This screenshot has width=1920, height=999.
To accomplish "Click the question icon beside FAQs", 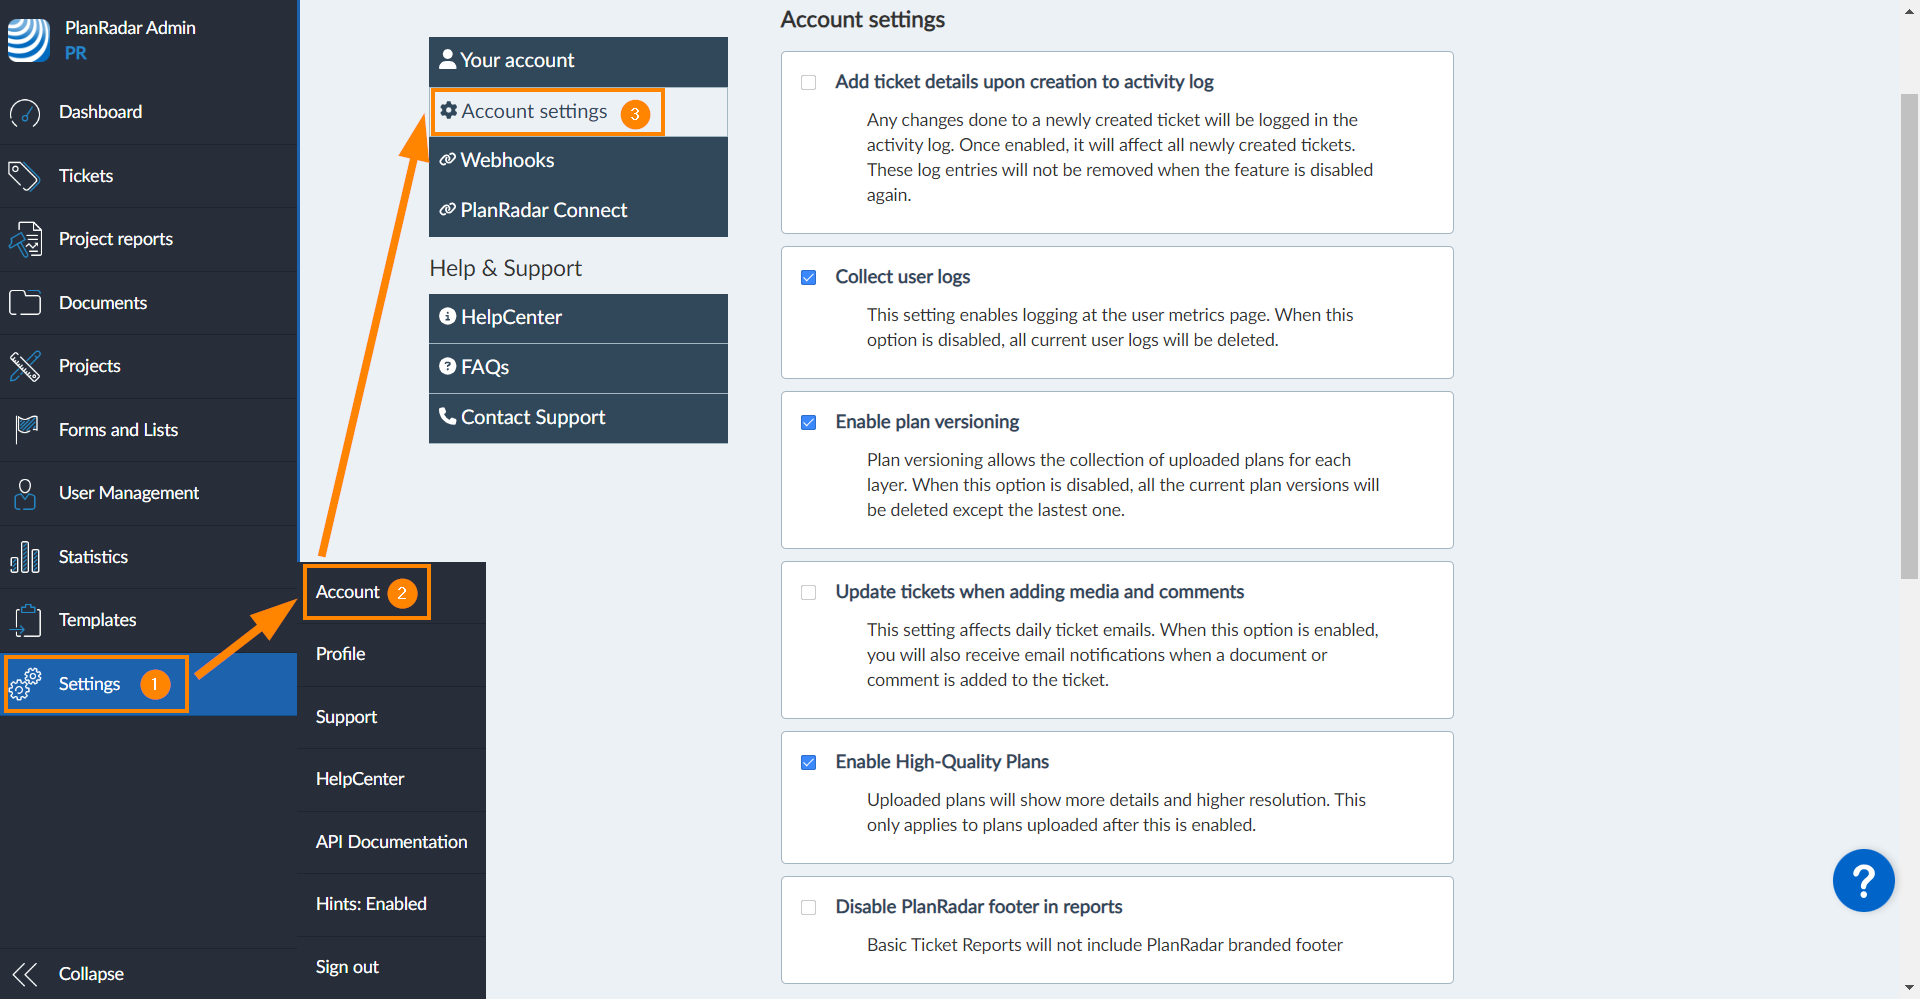I will click(x=448, y=366).
